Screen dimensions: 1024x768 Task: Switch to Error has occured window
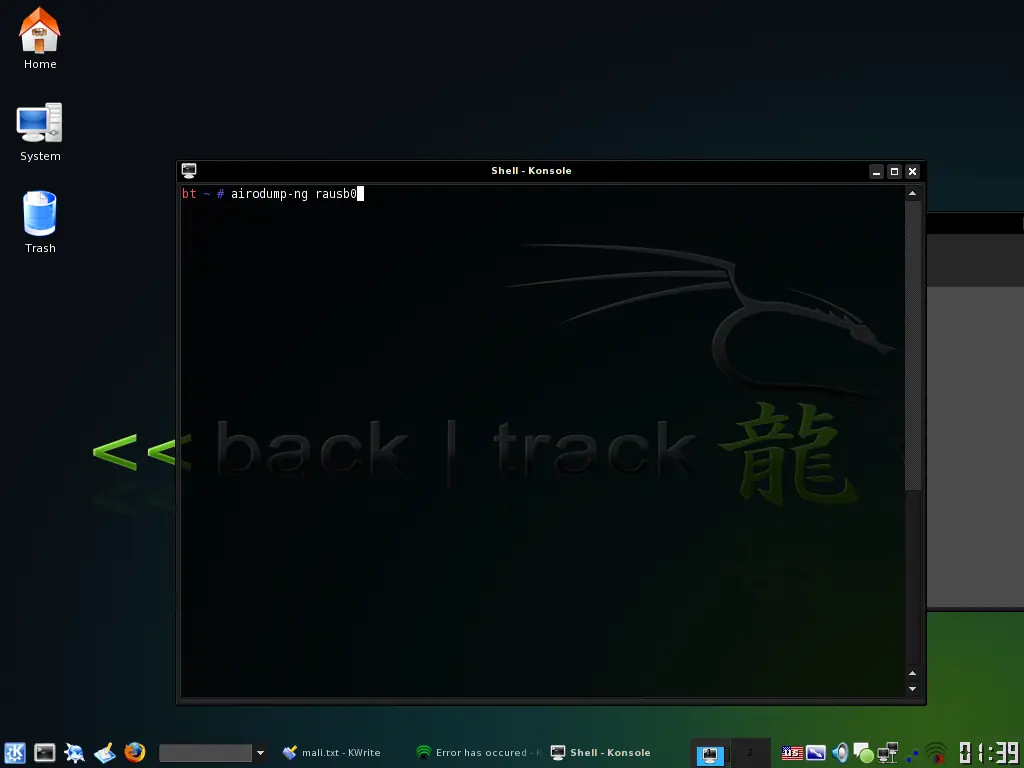480,752
